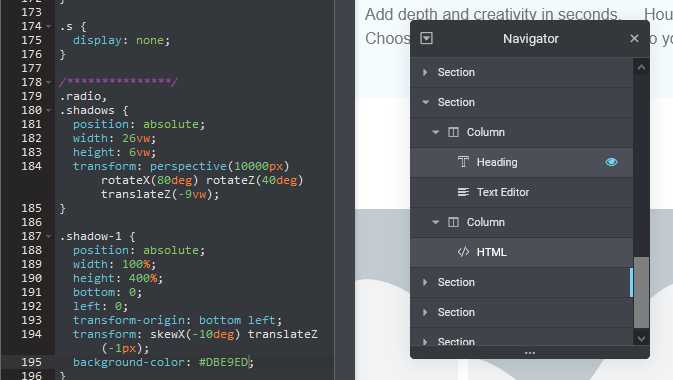
Task: Expand the Section directly below HTML
Action: click(x=425, y=282)
